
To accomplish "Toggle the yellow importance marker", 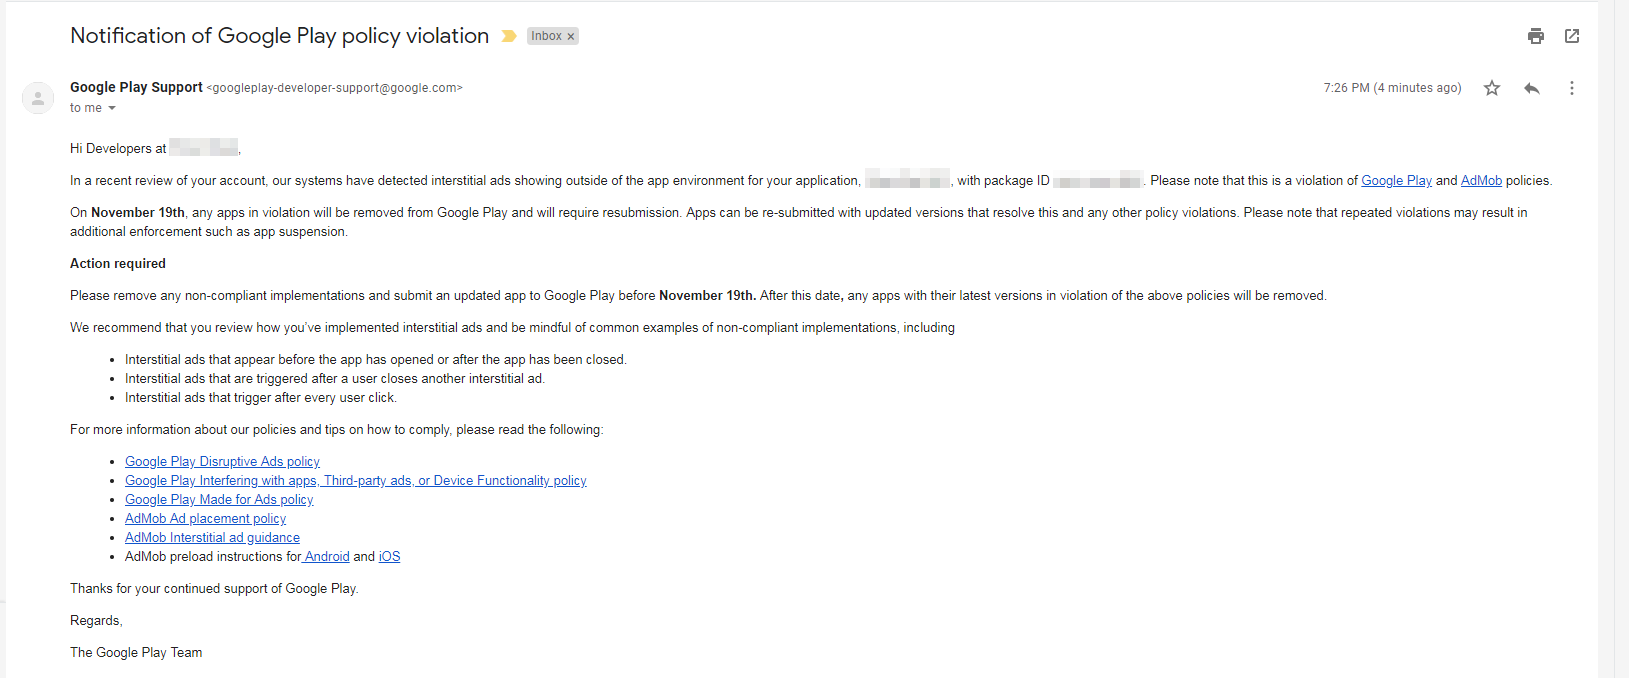I will click(x=509, y=36).
